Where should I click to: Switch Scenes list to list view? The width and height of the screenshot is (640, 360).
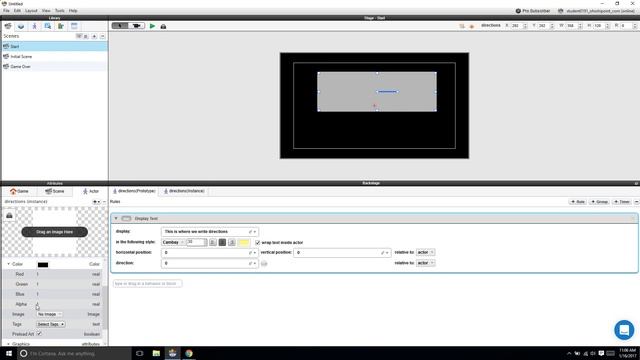(x=86, y=36)
